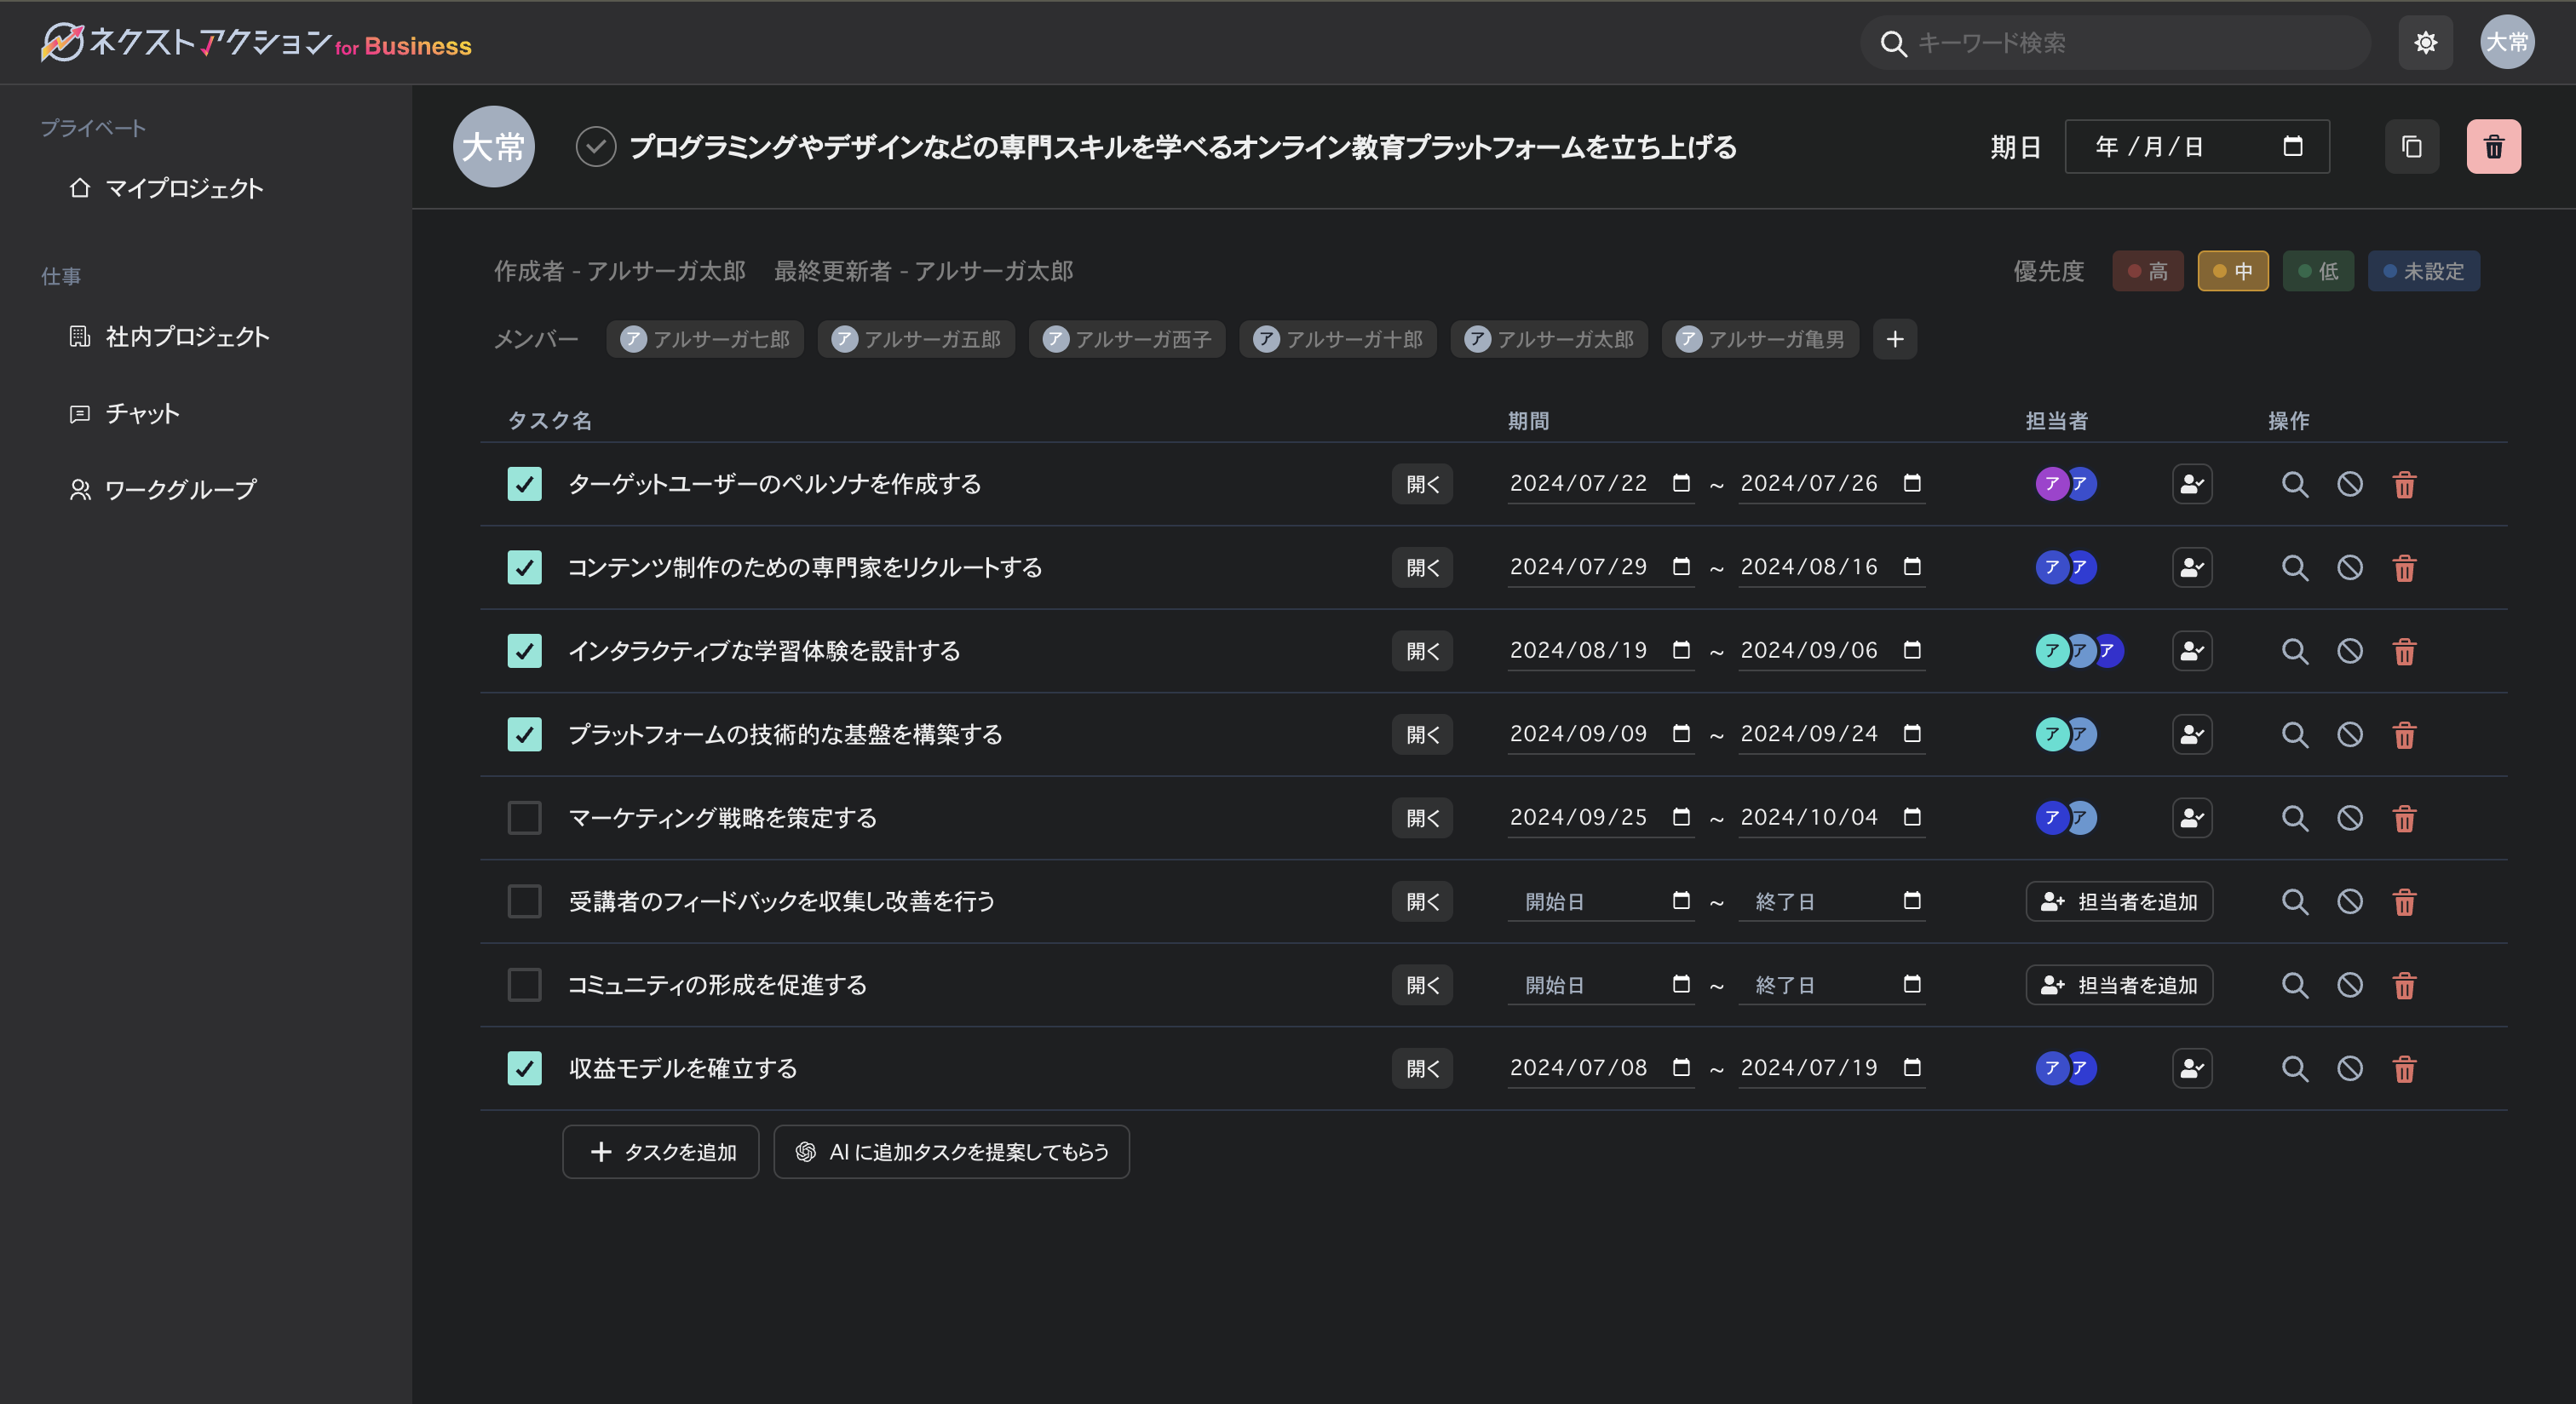
Task: Edit assignees for マーケティング戦略を策定する task
Action: (x=2192, y=818)
